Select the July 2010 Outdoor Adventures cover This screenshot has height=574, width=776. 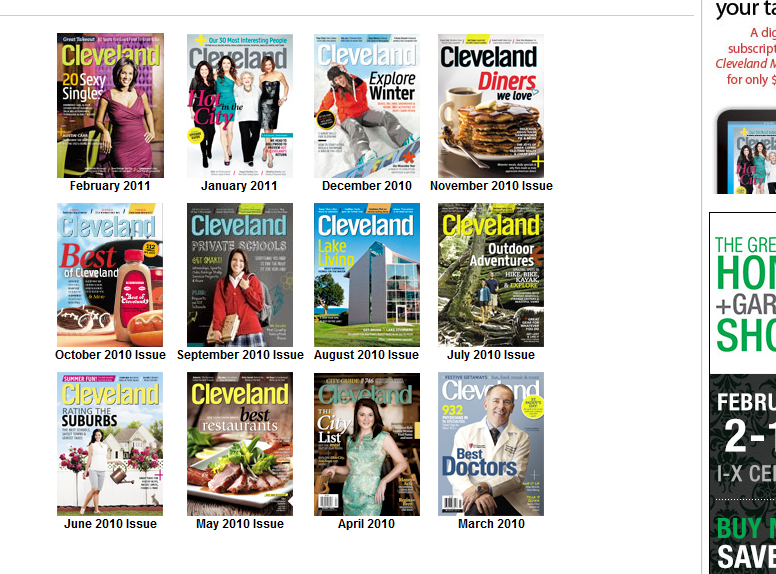(x=491, y=275)
